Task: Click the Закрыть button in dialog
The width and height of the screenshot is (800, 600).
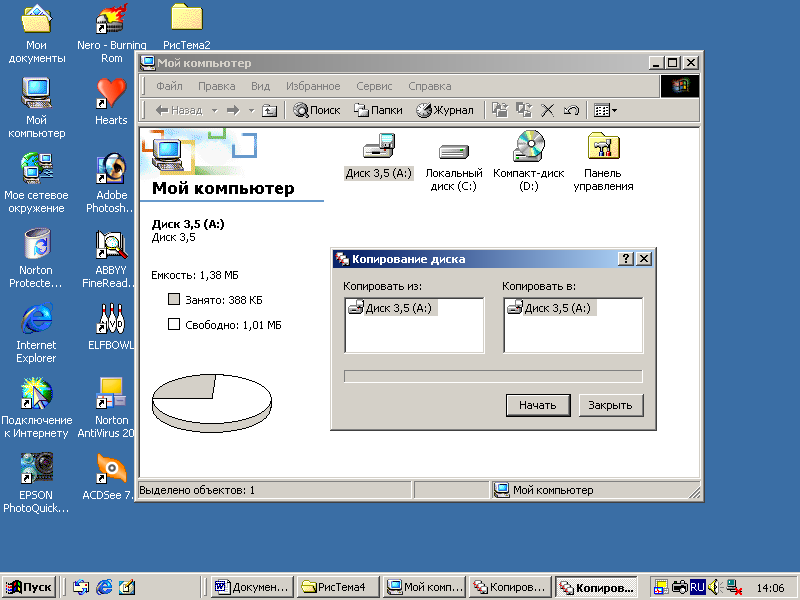Action: click(x=610, y=405)
